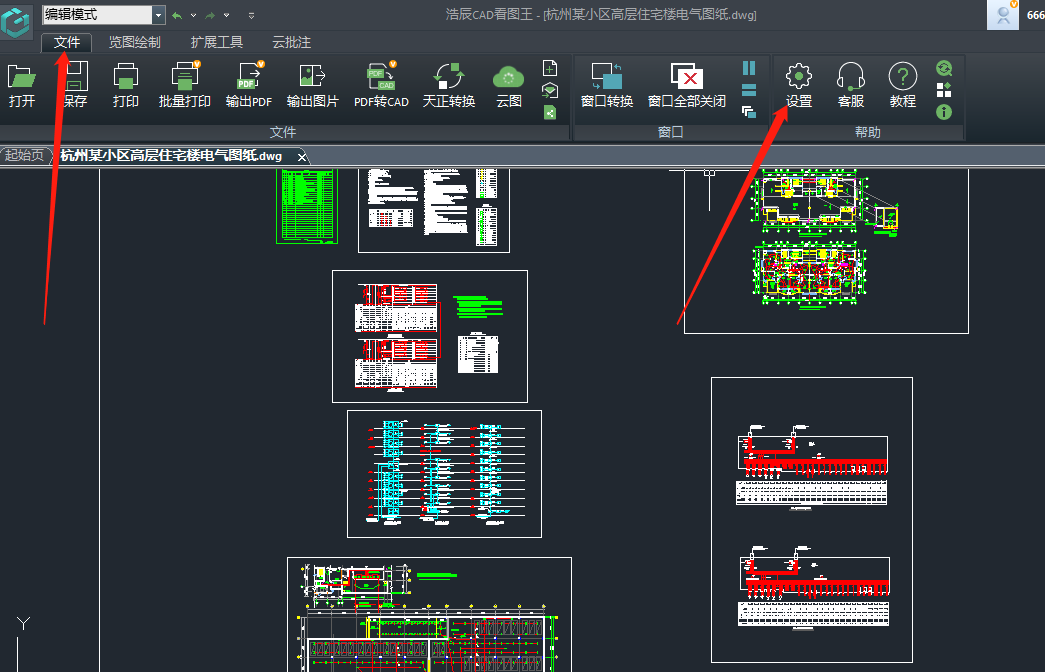Export drawing with 输出PDF icon

pyautogui.click(x=248, y=85)
